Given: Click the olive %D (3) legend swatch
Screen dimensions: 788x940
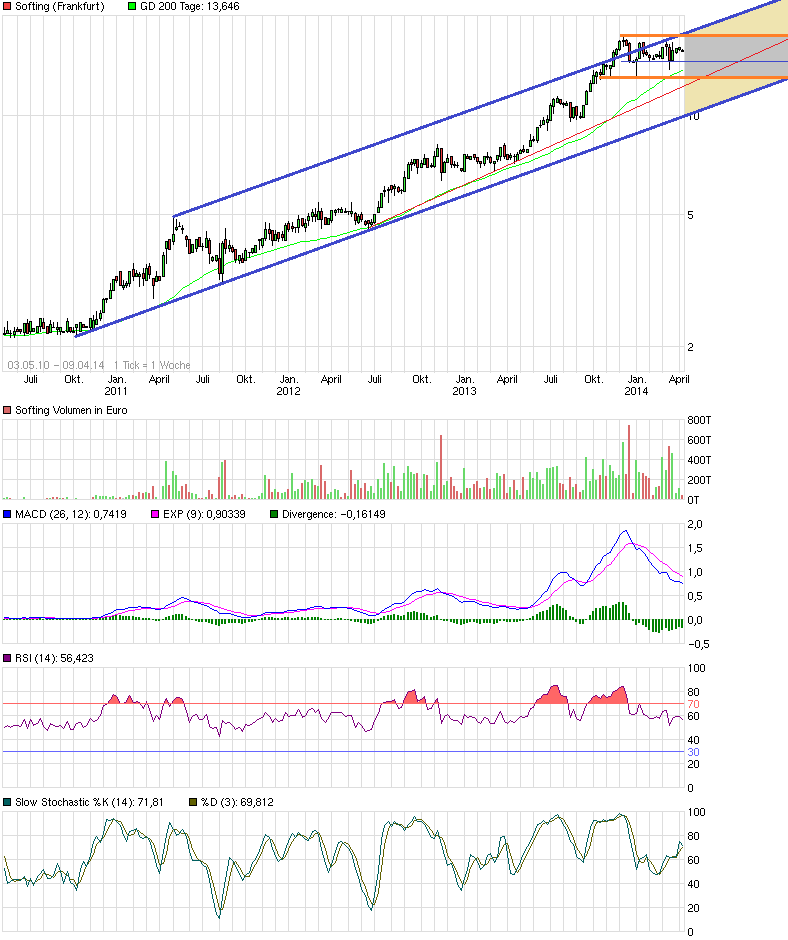Looking at the screenshot, I should coord(193,802).
